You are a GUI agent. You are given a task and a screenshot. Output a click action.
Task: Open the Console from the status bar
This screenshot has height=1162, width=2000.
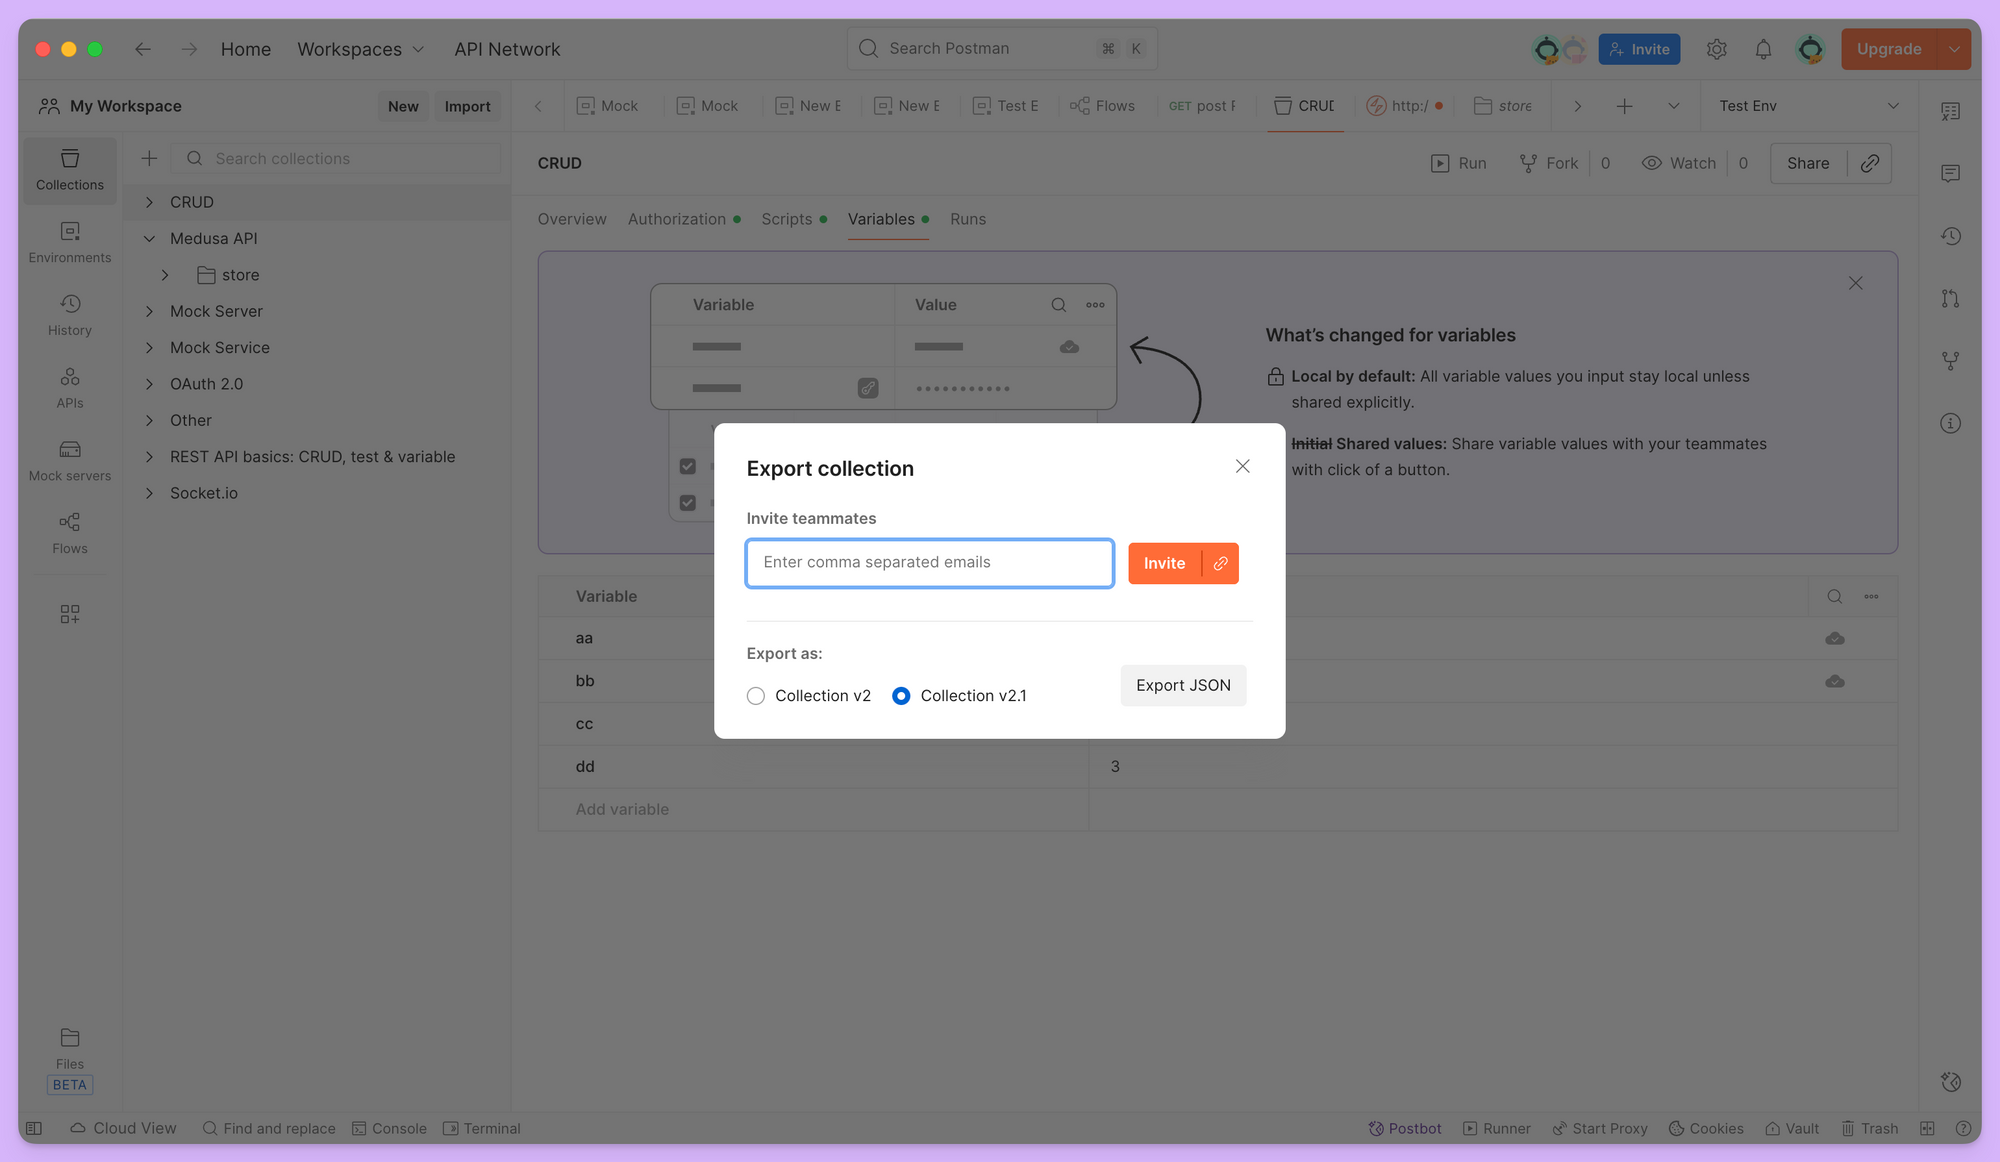[389, 1128]
